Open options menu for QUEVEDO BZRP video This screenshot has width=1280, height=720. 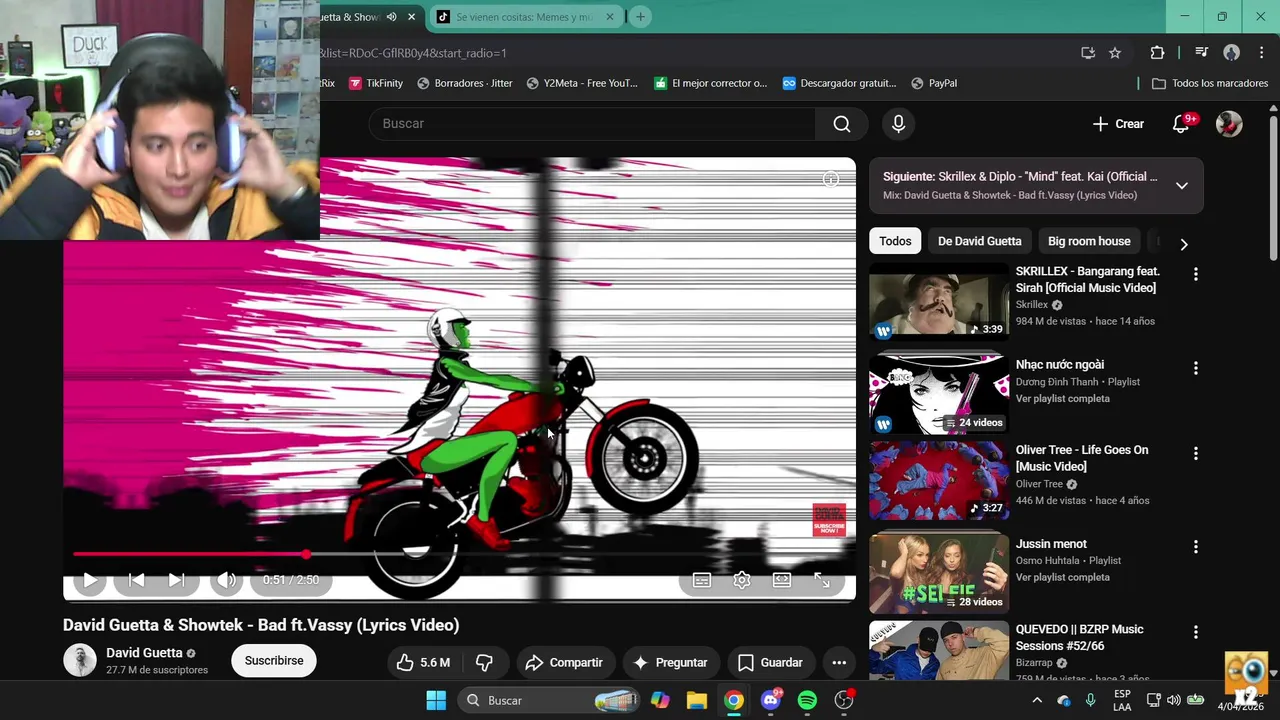[x=1195, y=632]
